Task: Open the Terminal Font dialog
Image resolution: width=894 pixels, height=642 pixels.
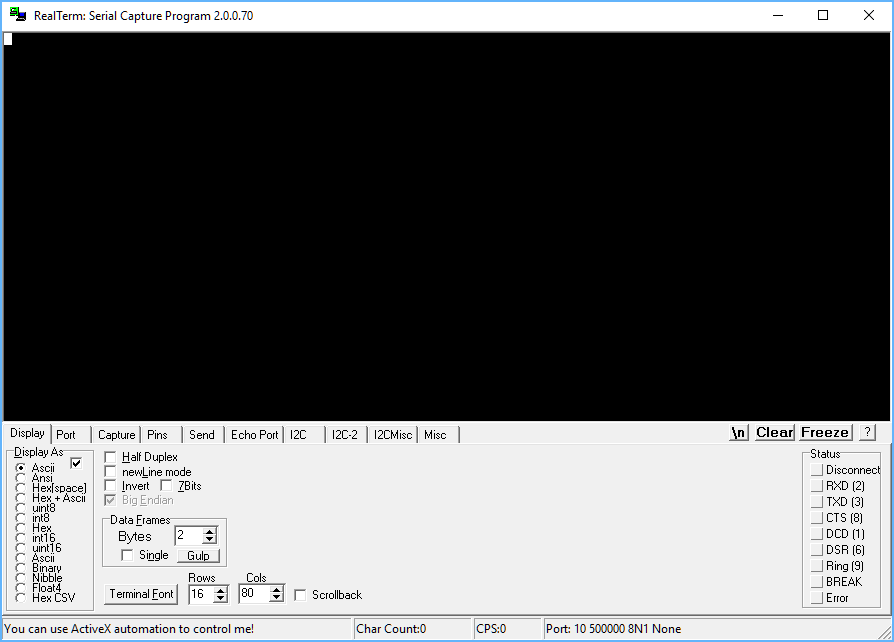Action: (x=140, y=594)
